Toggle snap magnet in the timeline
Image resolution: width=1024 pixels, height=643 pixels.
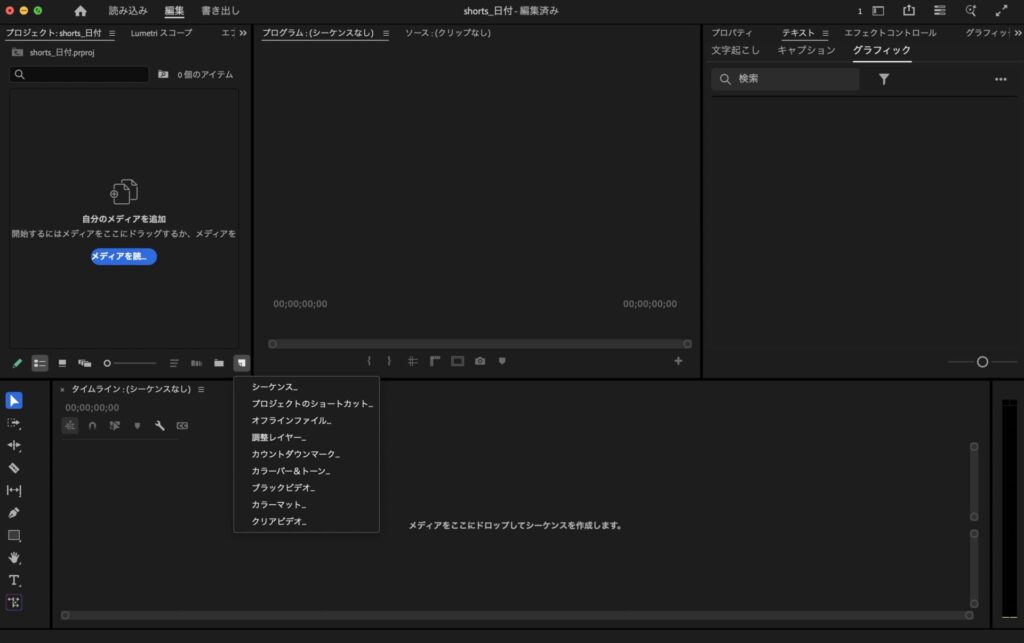pos(92,426)
